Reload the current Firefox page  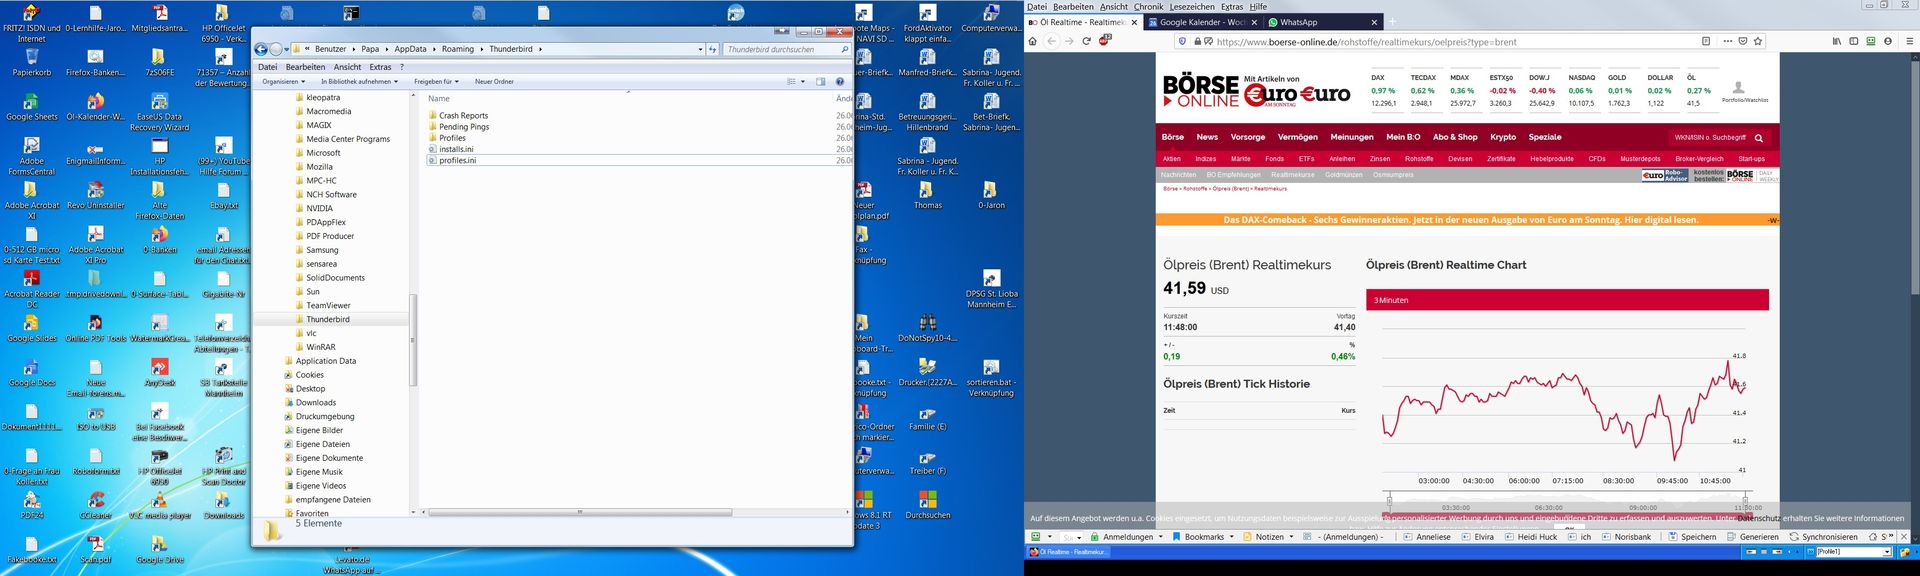pos(1086,41)
